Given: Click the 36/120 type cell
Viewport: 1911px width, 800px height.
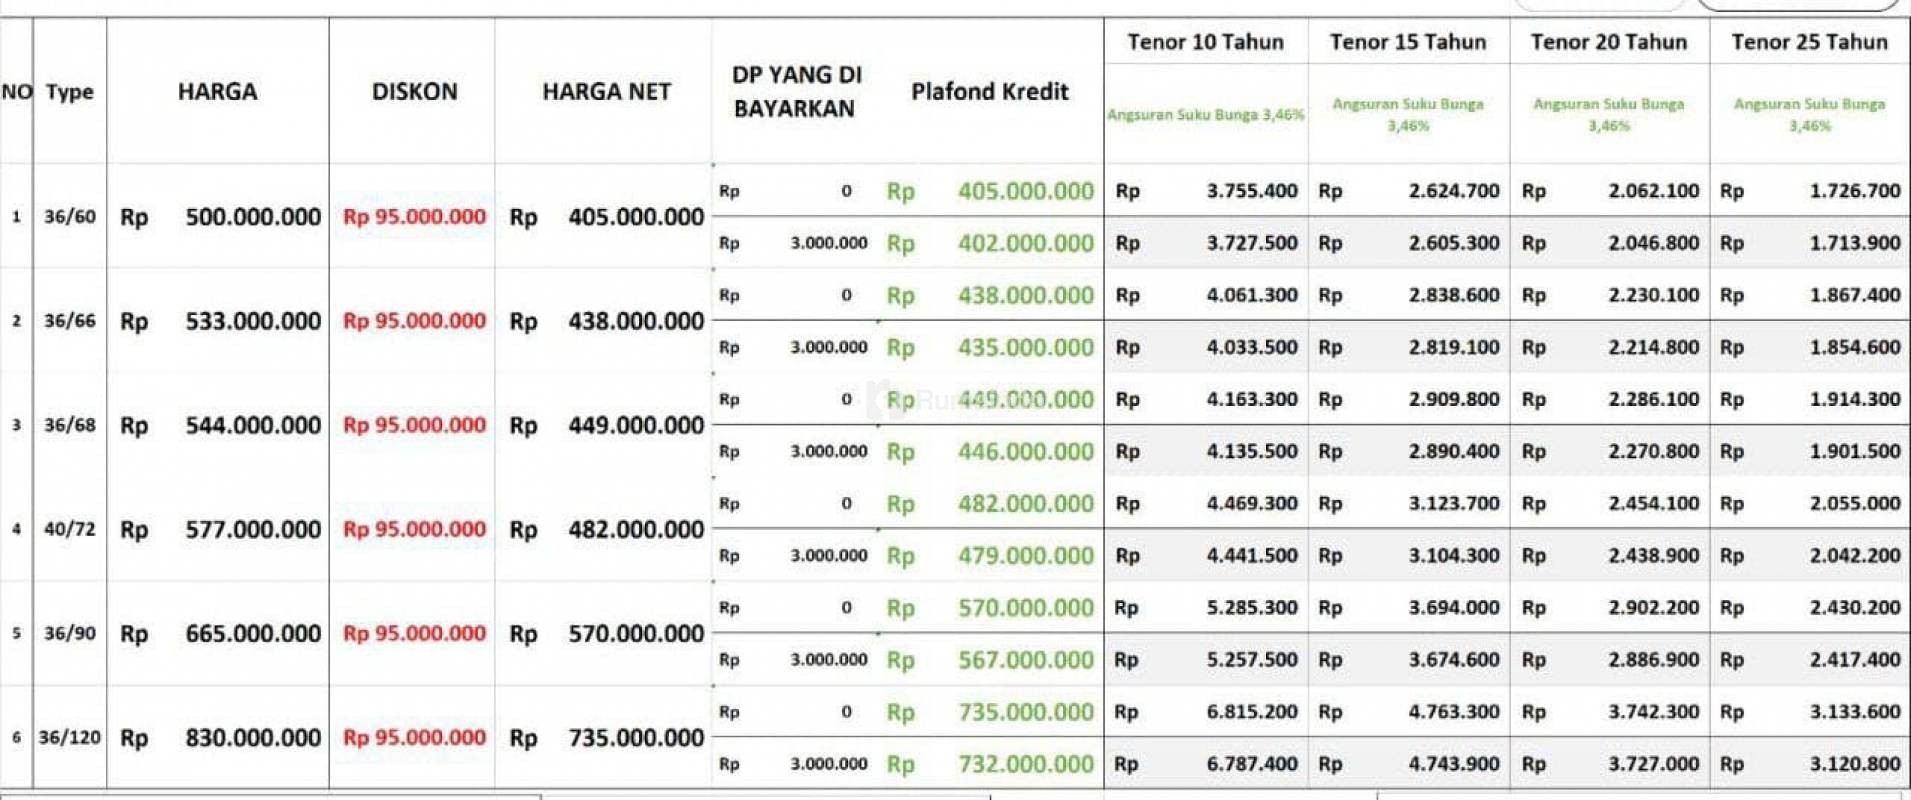Looking at the screenshot, I should [x=70, y=738].
